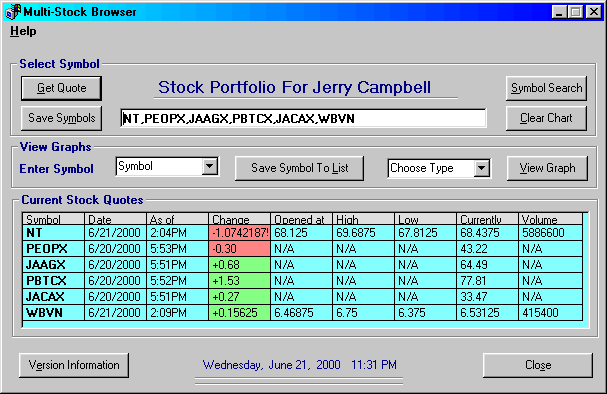Minimize the Multi-Stock Browser window
Viewport: 607px width, 394px height.
pos(559,12)
